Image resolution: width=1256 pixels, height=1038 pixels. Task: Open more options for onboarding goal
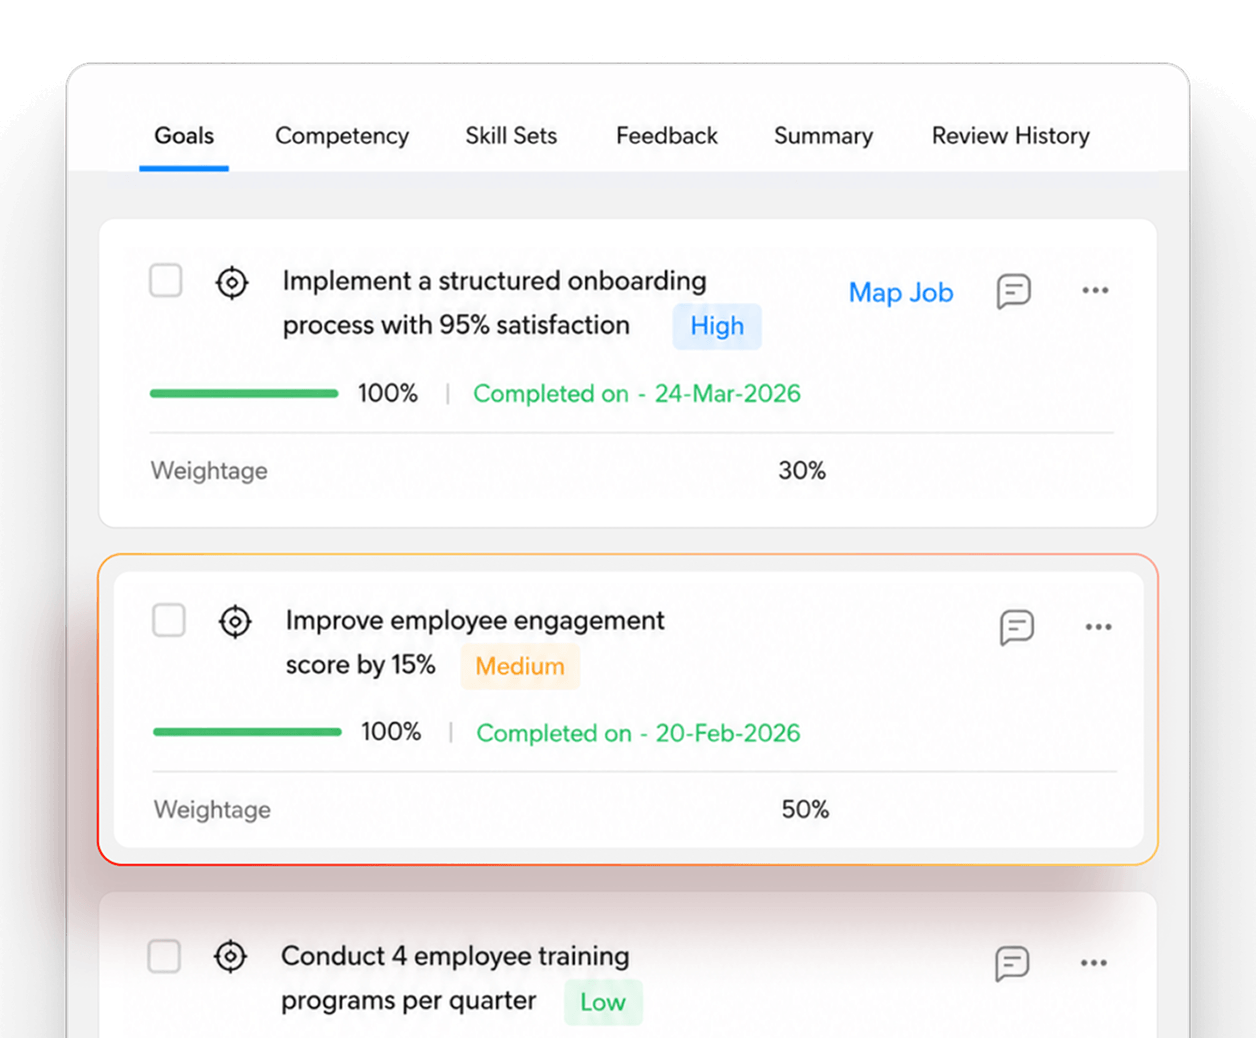tap(1095, 291)
